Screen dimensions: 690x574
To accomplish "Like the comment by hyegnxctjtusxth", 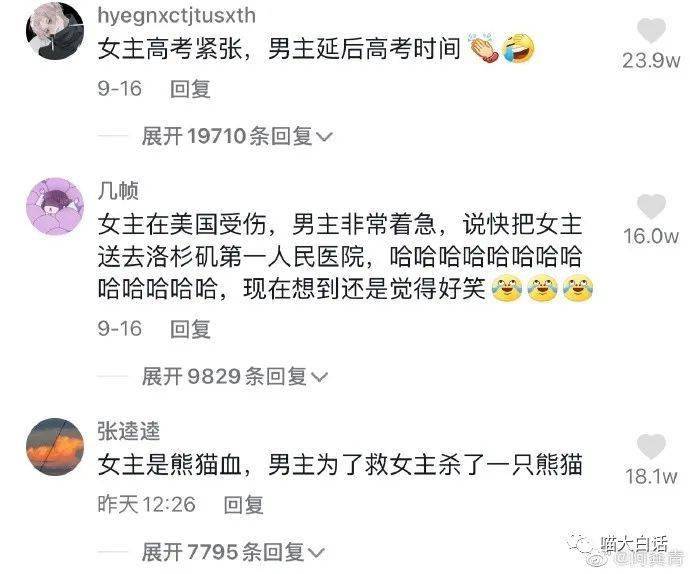I will pos(651,30).
